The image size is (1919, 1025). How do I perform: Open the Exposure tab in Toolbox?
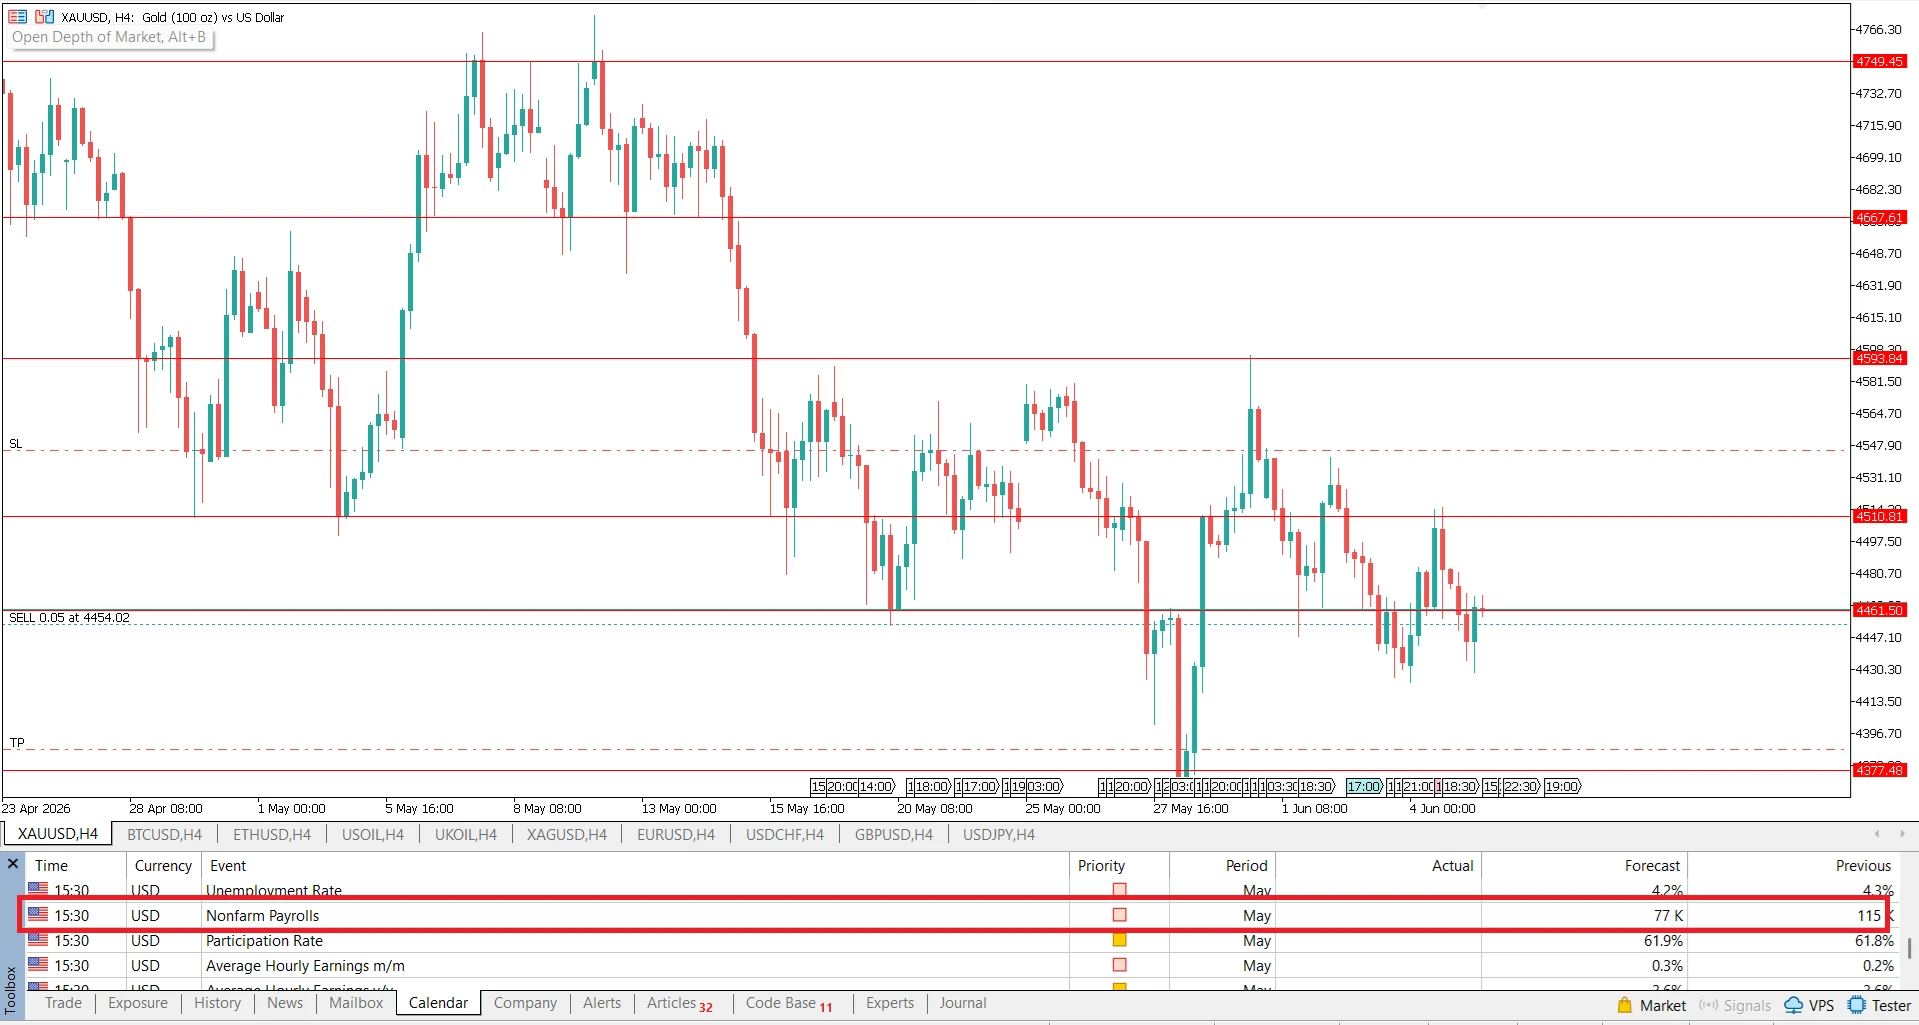click(x=138, y=1003)
